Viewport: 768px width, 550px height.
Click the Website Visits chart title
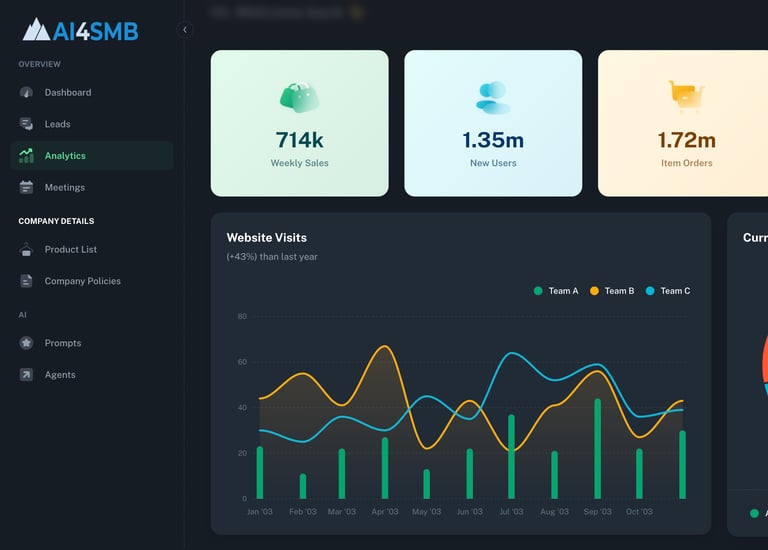tap(266, 238)
